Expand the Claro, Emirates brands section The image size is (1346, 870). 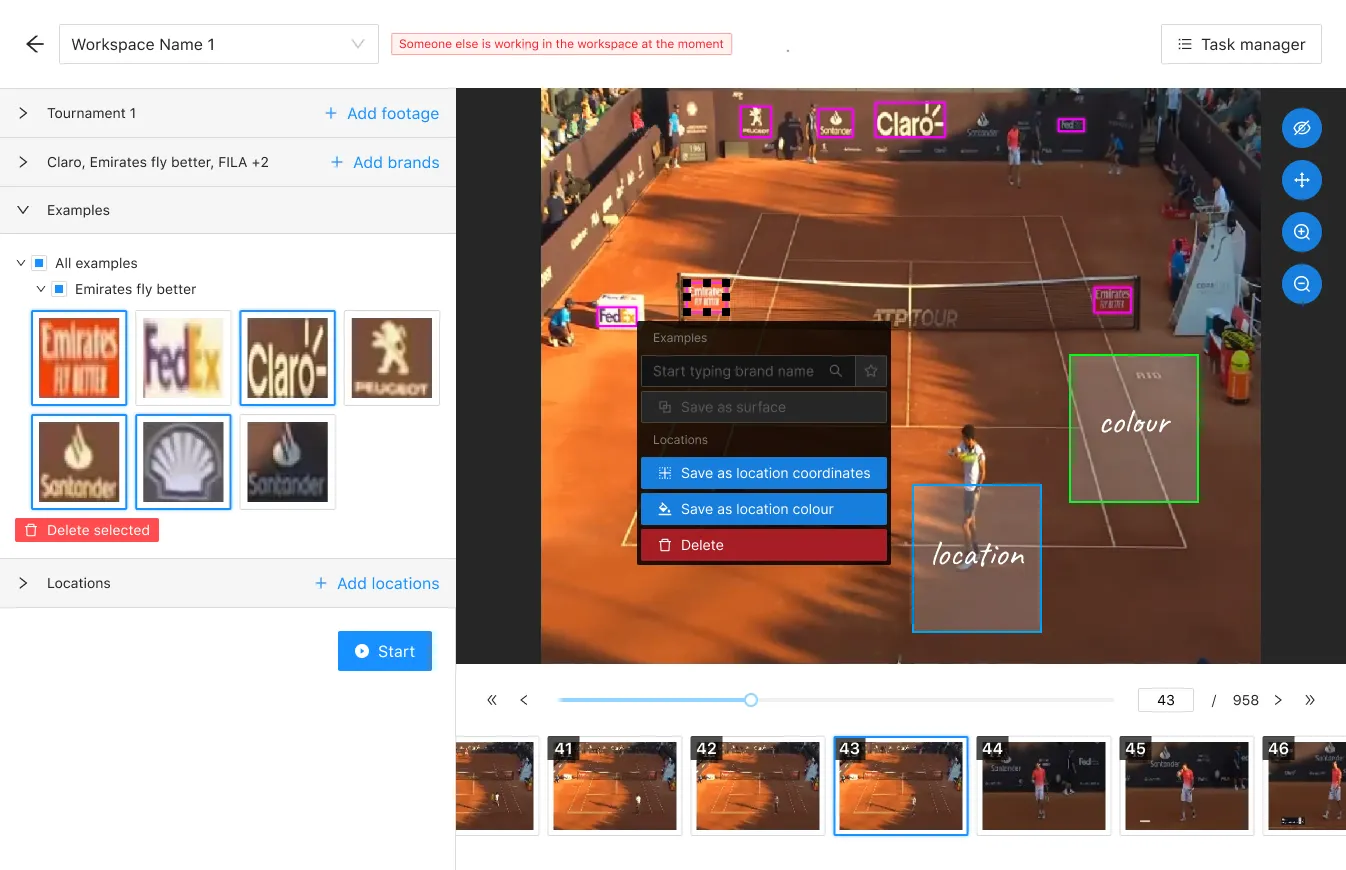coord(23,162)
